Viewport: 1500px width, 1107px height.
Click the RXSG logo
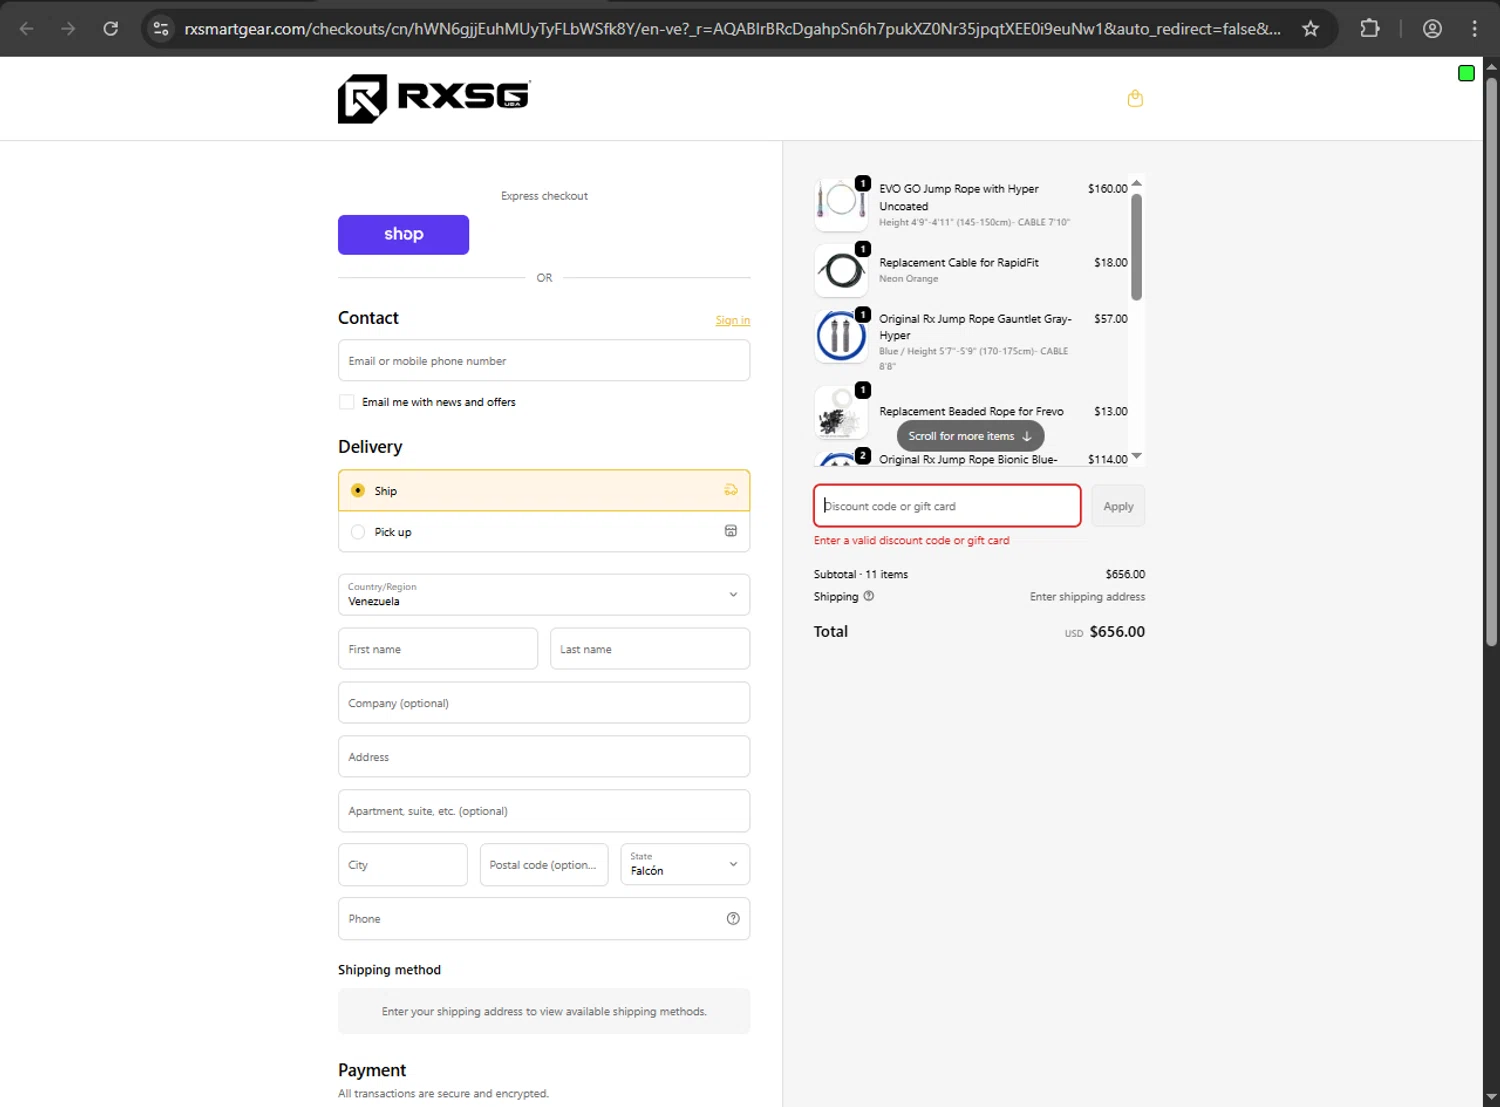[x=434, y=98]
